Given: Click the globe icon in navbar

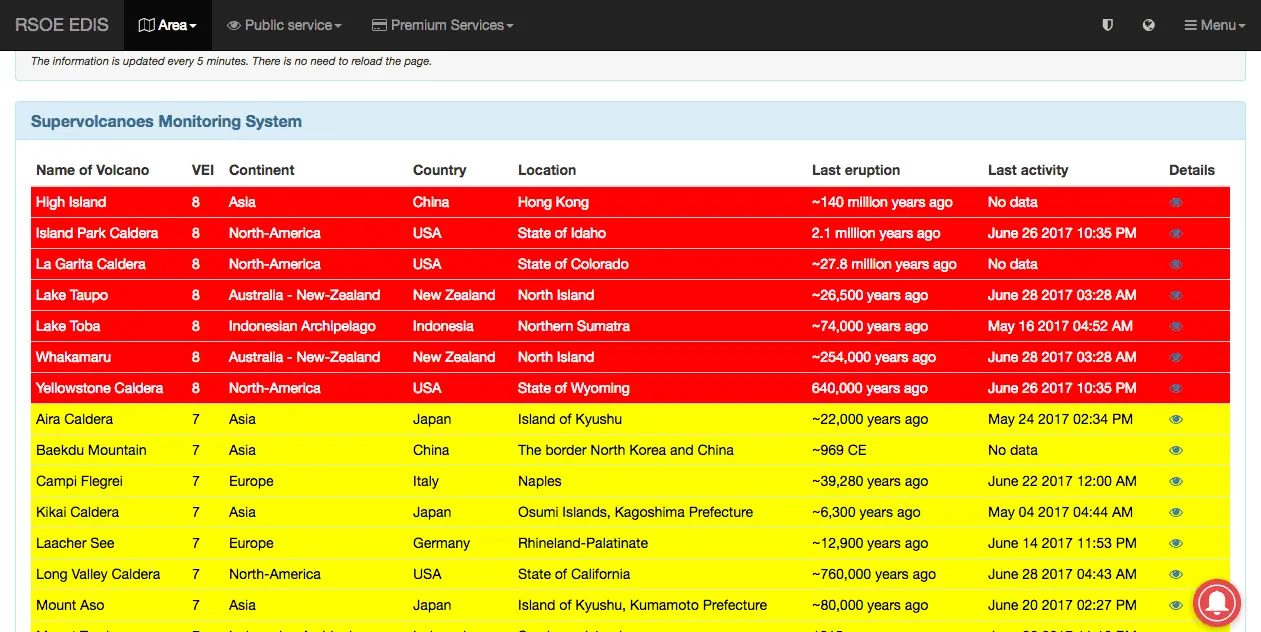Looking at the screenshot, I should 1149,25.
